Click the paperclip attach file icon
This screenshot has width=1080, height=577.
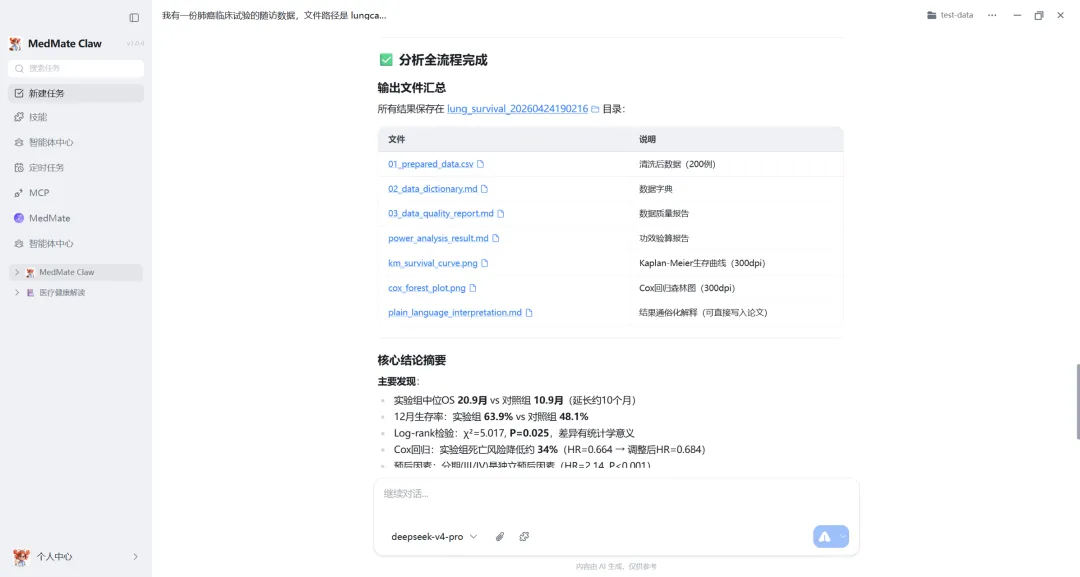[500, 536]
